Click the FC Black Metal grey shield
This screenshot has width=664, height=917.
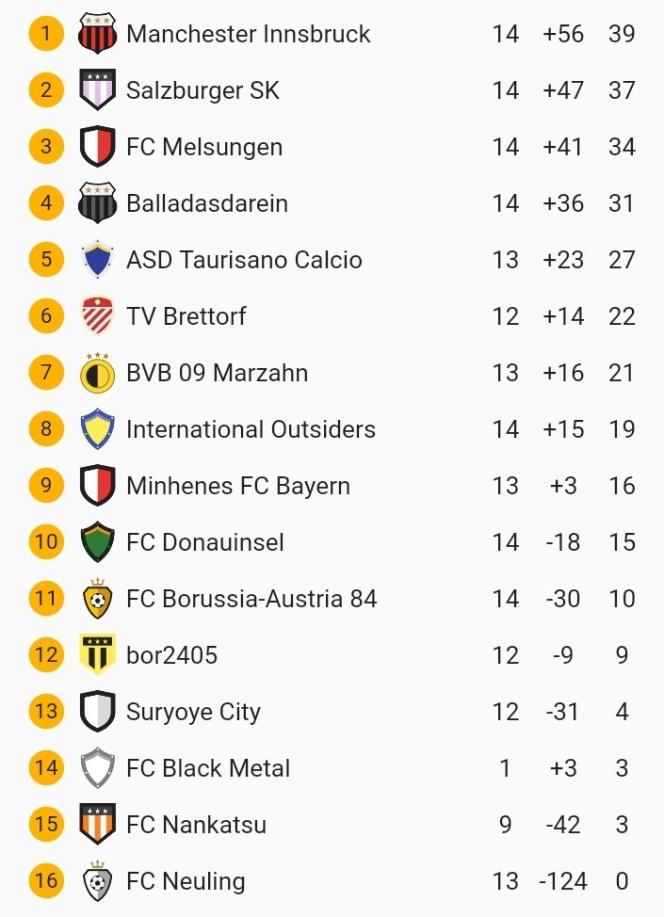tap(97, 768)
